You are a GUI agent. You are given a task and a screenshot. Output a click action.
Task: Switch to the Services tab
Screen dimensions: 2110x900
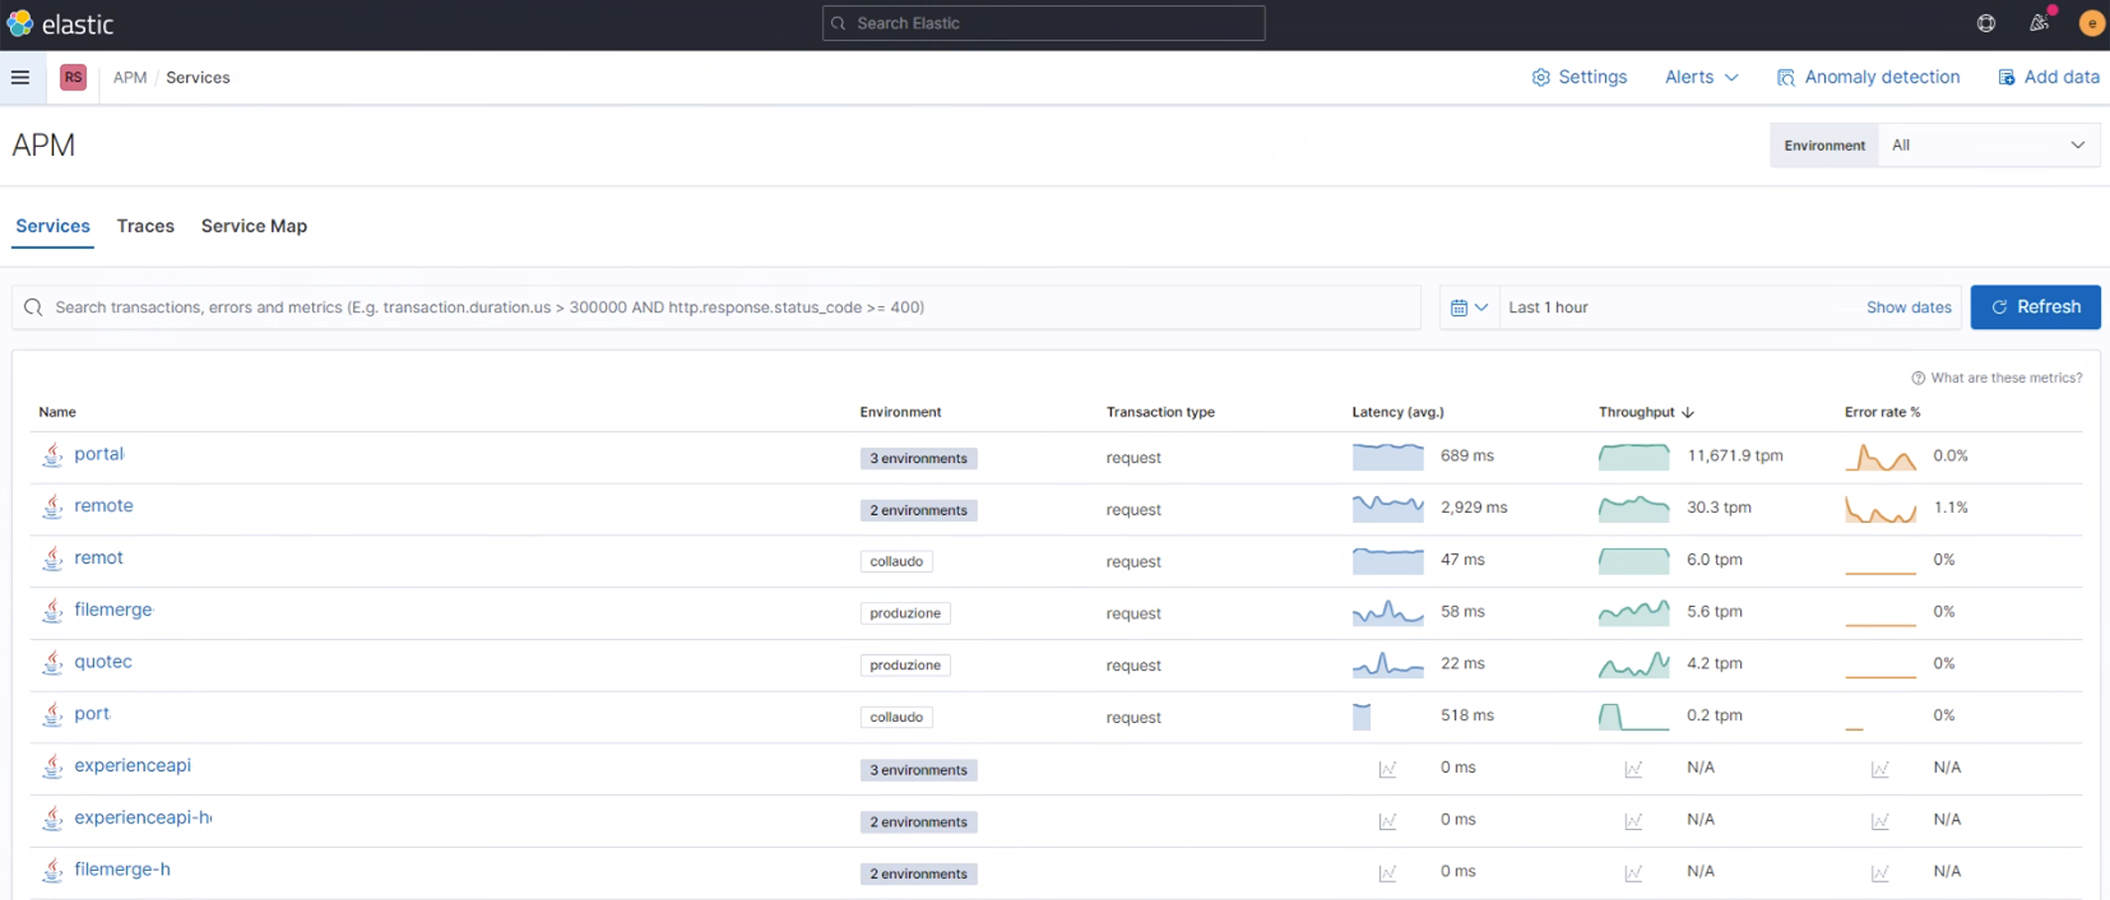pyautogui.click(x=53, y=226)
